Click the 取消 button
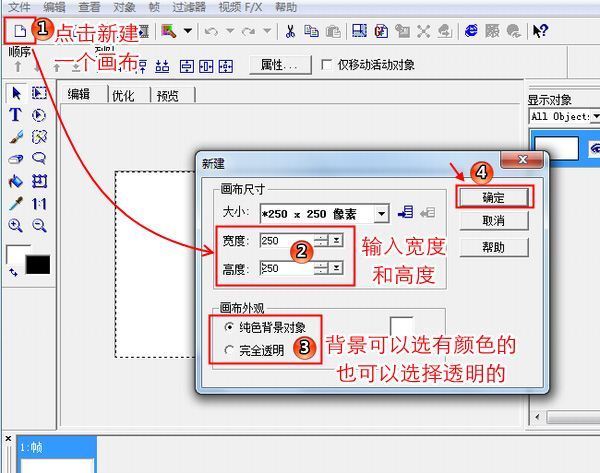The image size is (600, 473). pos(494,221)
